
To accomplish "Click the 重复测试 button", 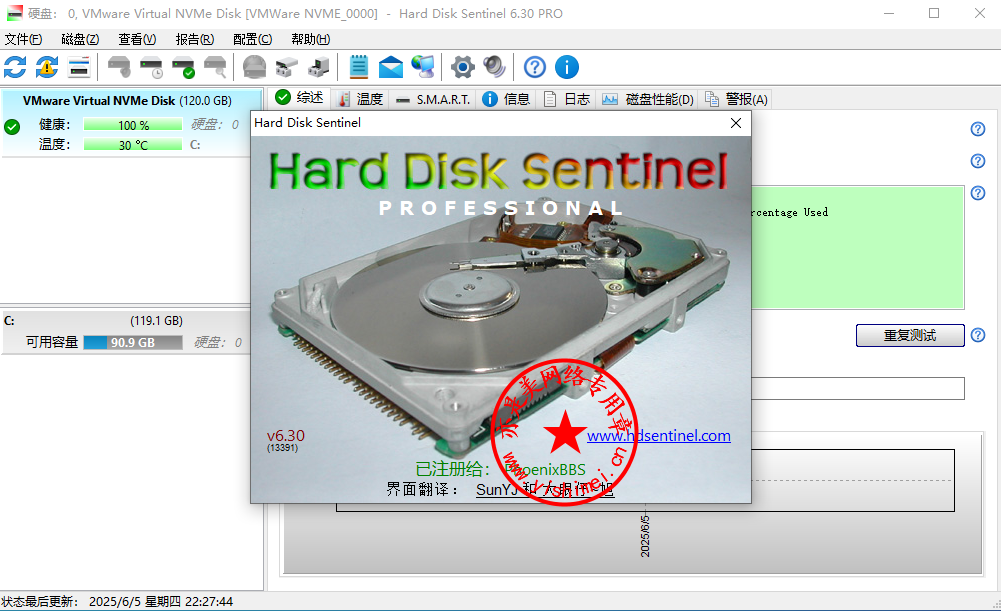I will point(910,335).
